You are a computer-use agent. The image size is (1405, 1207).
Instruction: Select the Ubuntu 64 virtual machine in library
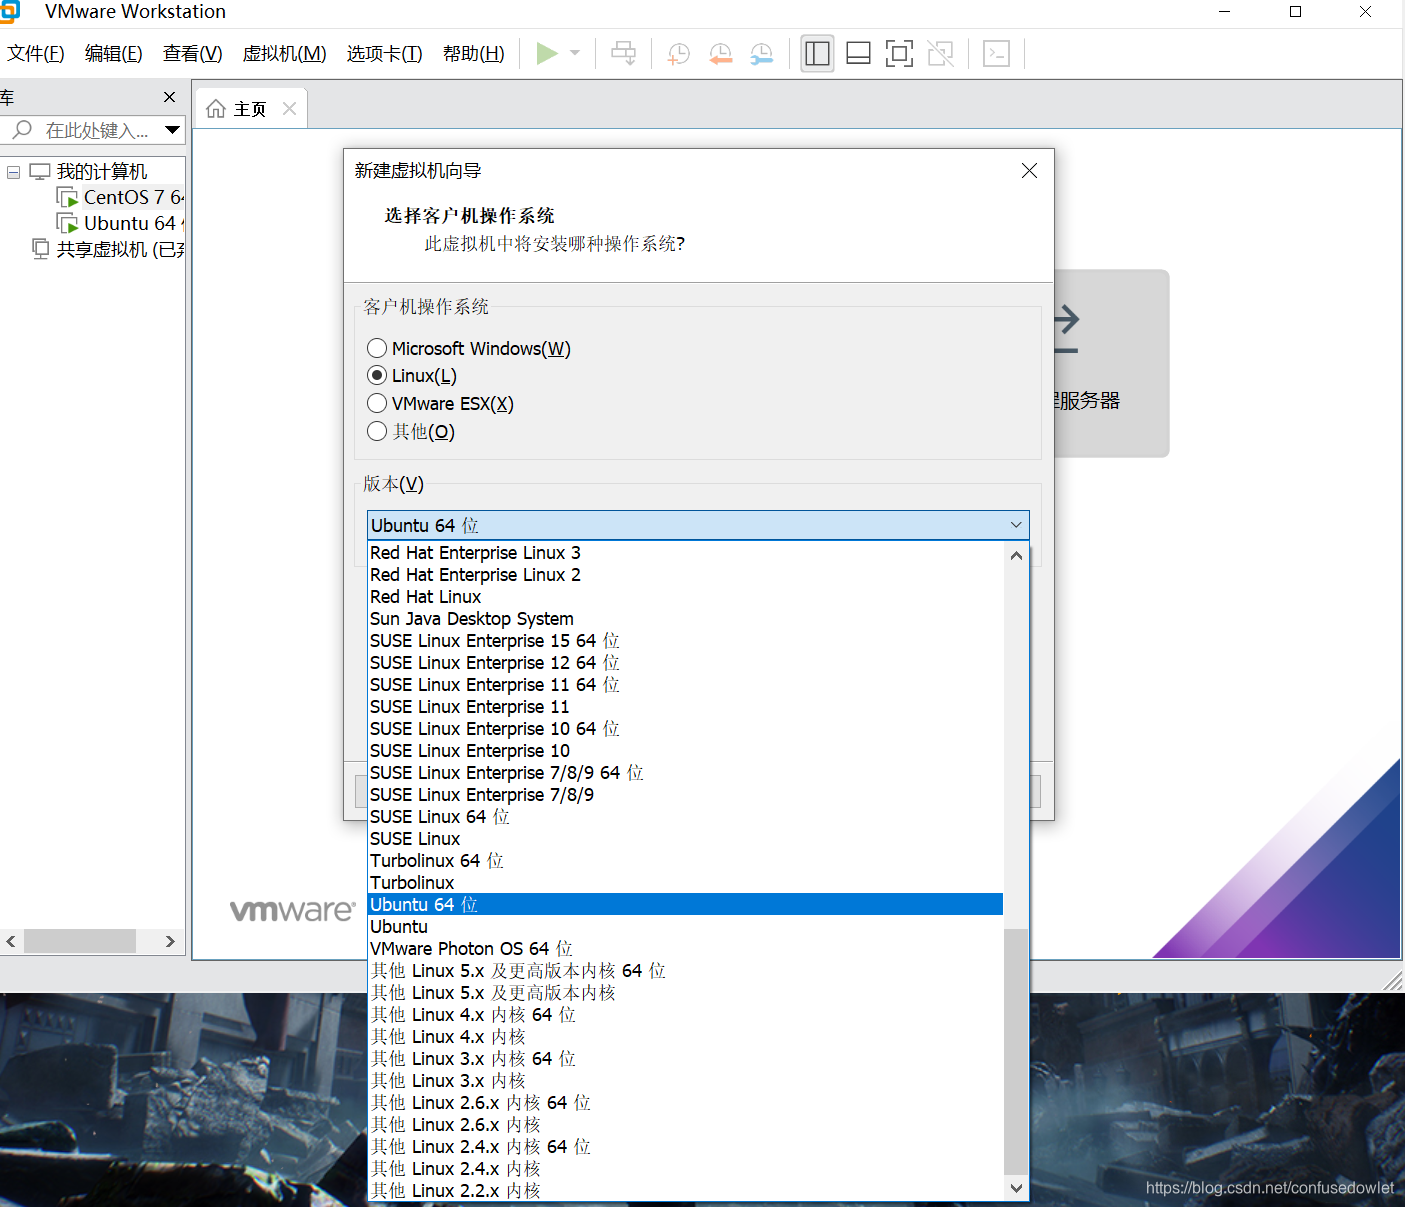pyautogui.click(x=120, y=223)
